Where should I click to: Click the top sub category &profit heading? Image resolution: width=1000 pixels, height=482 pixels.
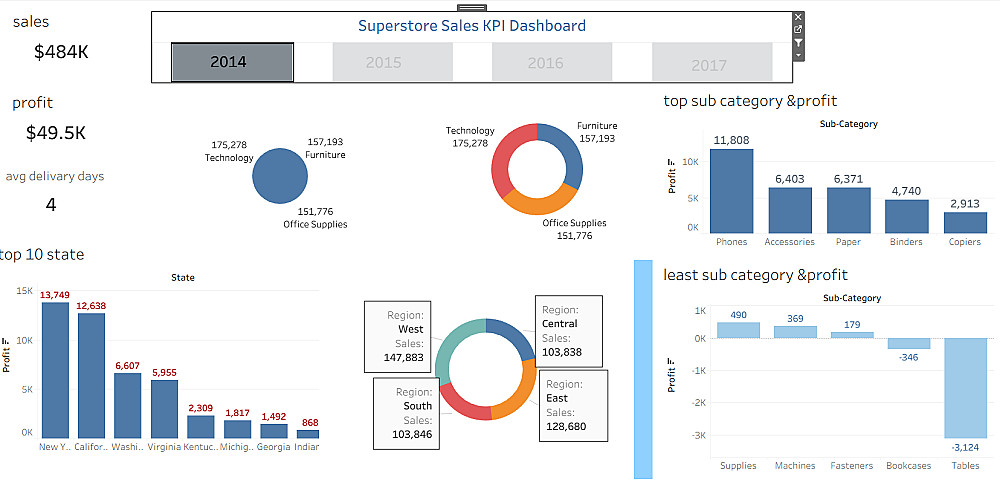(751, 101)
